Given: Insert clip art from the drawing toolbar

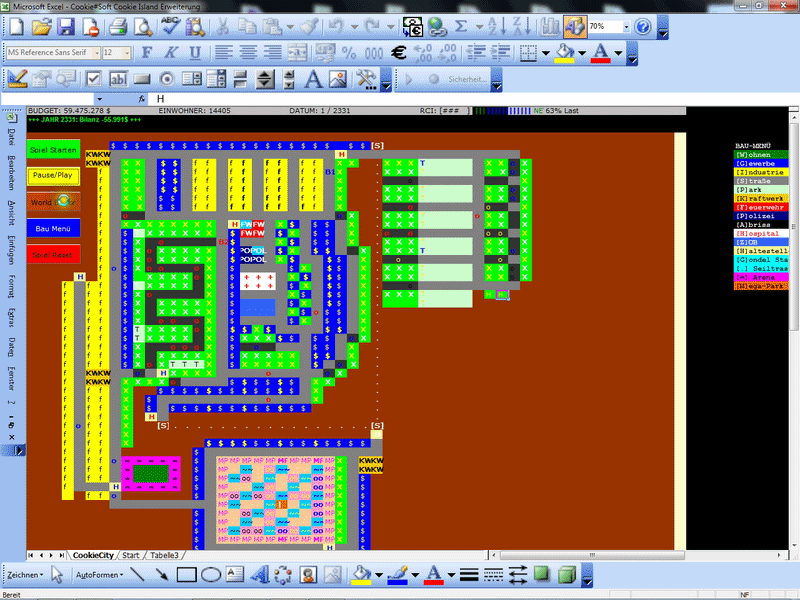Looking at the screenshot, I should pyautogui.click(x=307, y=575).
